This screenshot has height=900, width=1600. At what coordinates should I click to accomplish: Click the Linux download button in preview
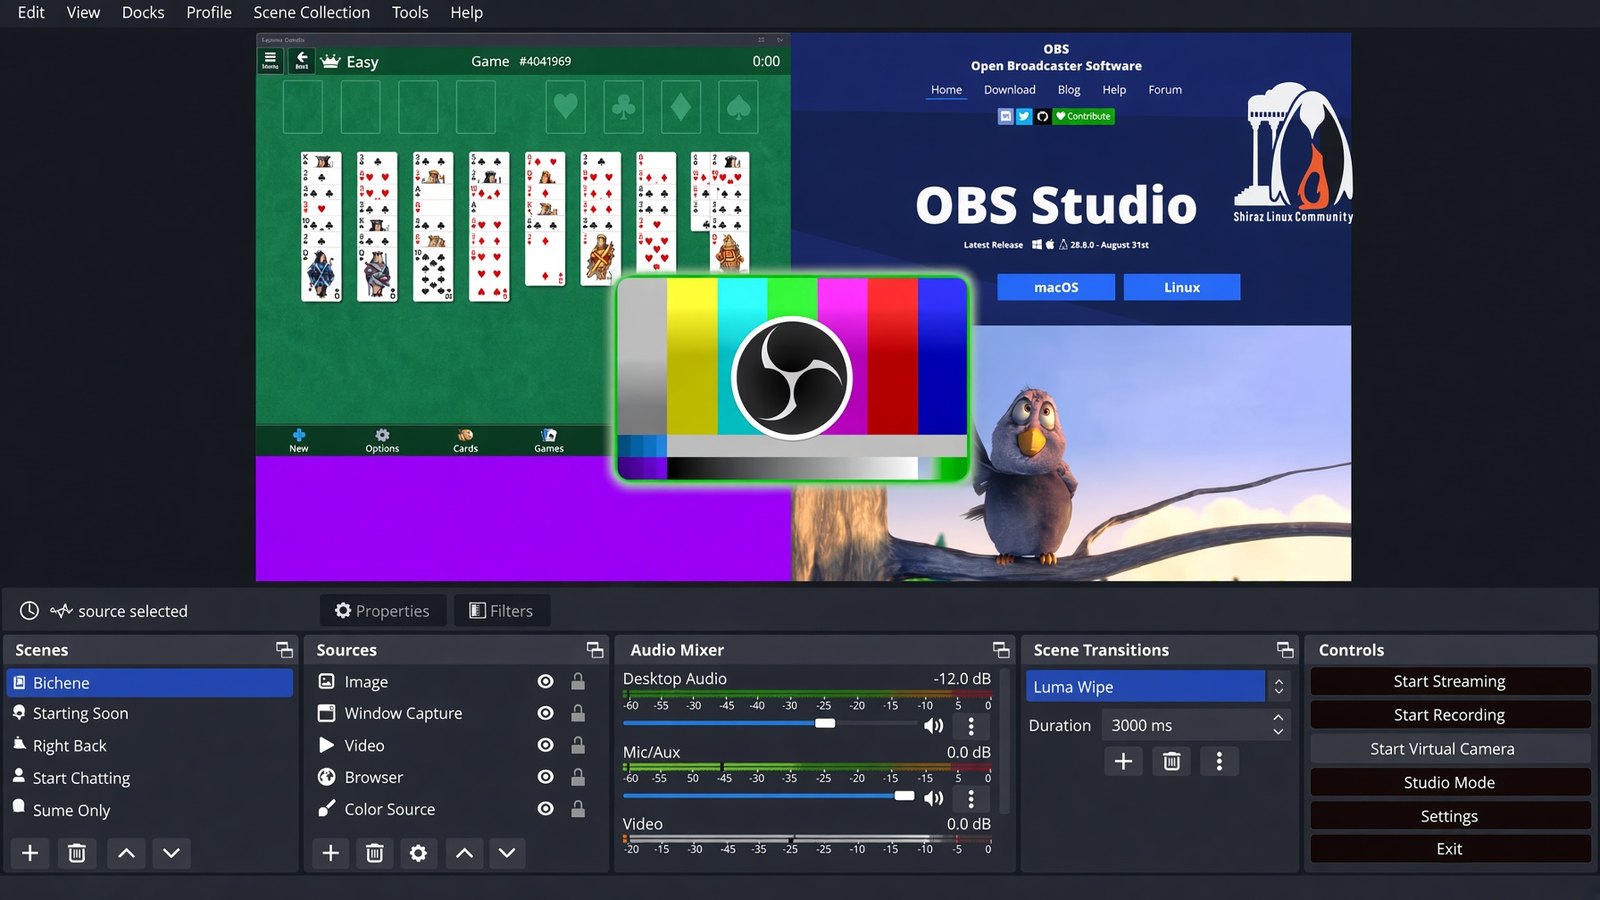coord(1182,287)
